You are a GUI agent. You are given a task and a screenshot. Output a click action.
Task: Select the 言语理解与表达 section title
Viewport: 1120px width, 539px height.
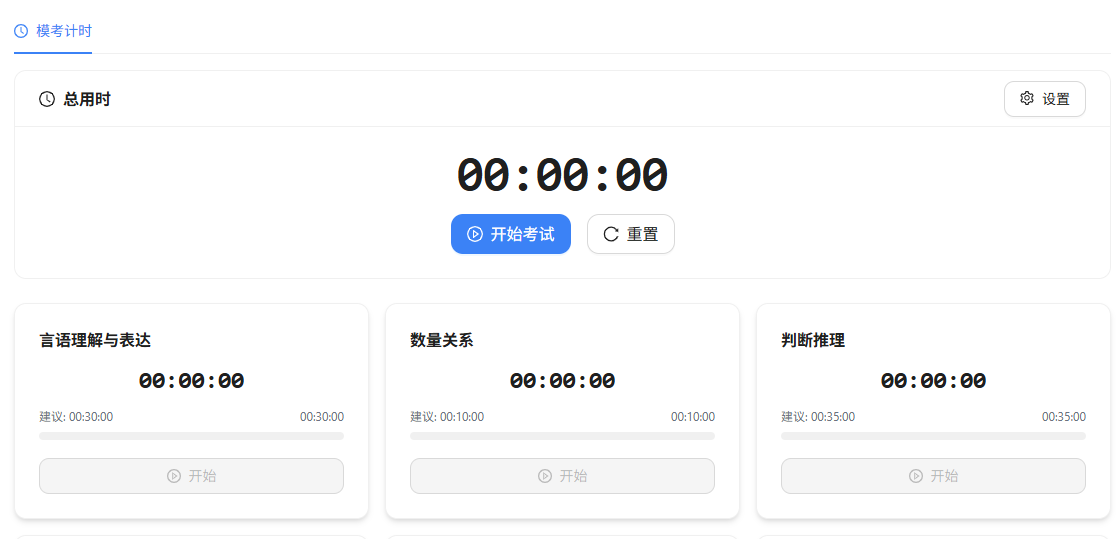click(x=95, y=340)
